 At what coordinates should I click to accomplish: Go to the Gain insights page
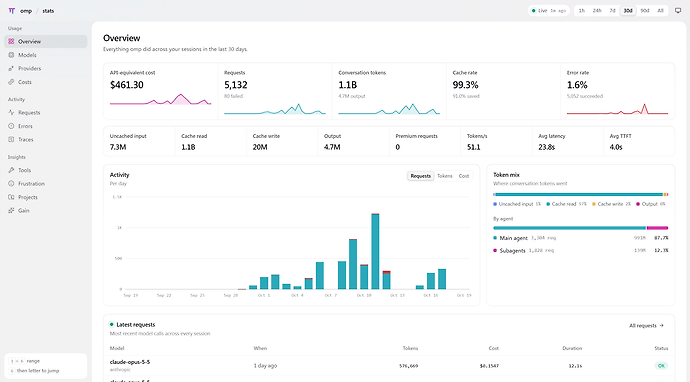[x=46, y=210]
